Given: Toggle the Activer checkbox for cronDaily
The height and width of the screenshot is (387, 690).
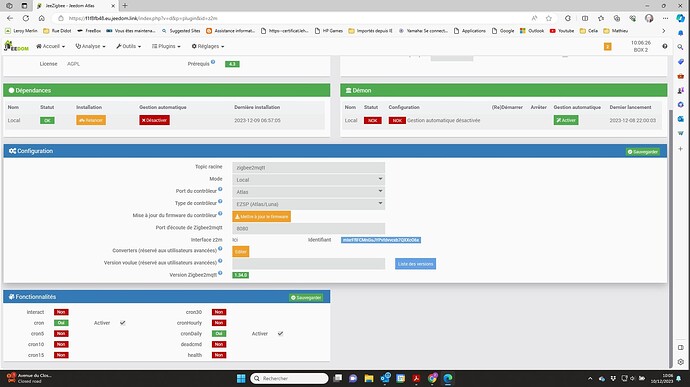Looking at the screenshot, I should coord(280,334).
